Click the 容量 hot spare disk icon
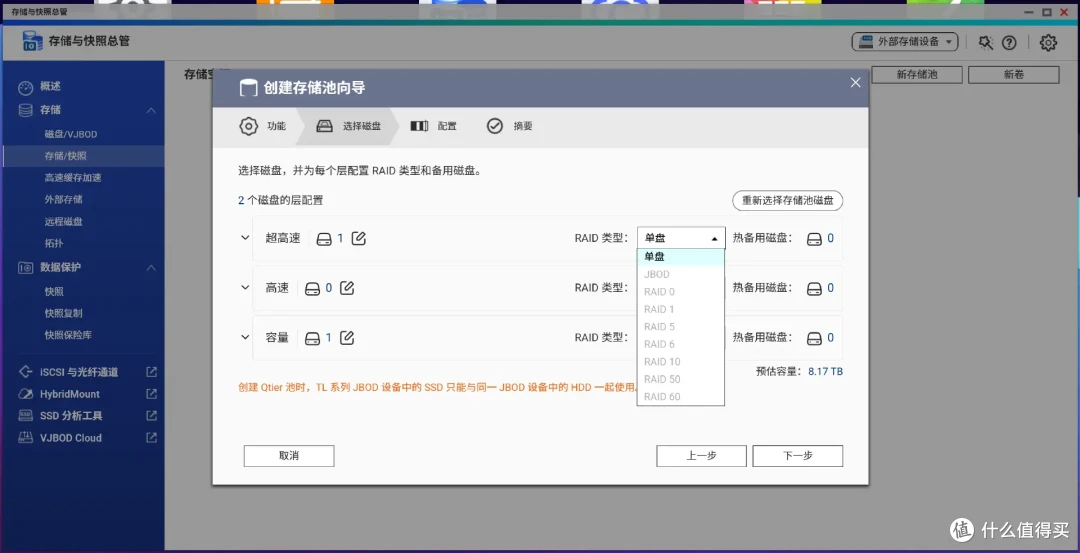Screen dimensions: 1080x553 (x=814, y=338)
